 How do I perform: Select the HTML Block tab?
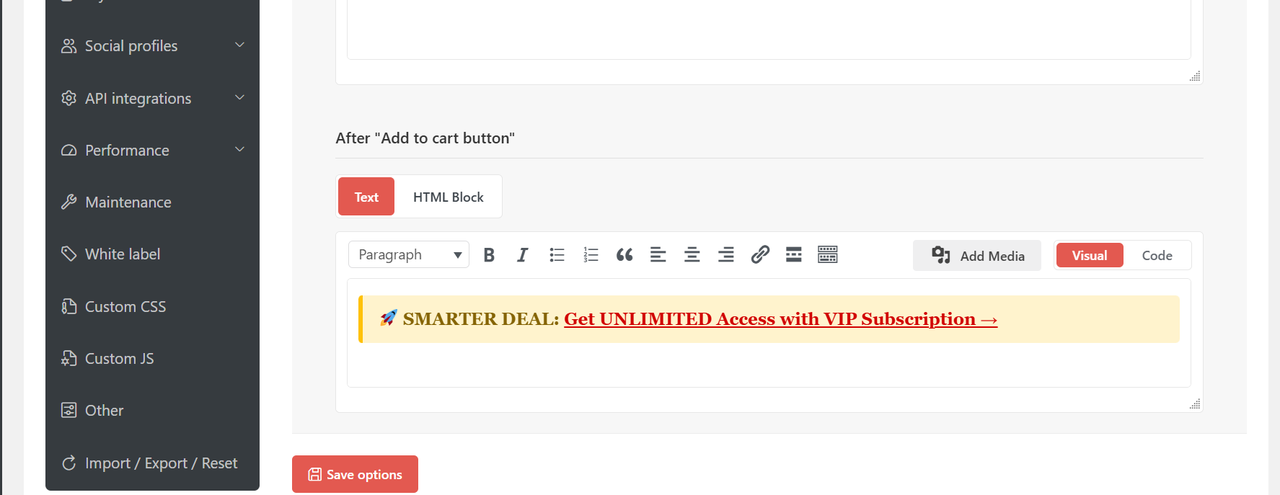coord(448,197)
